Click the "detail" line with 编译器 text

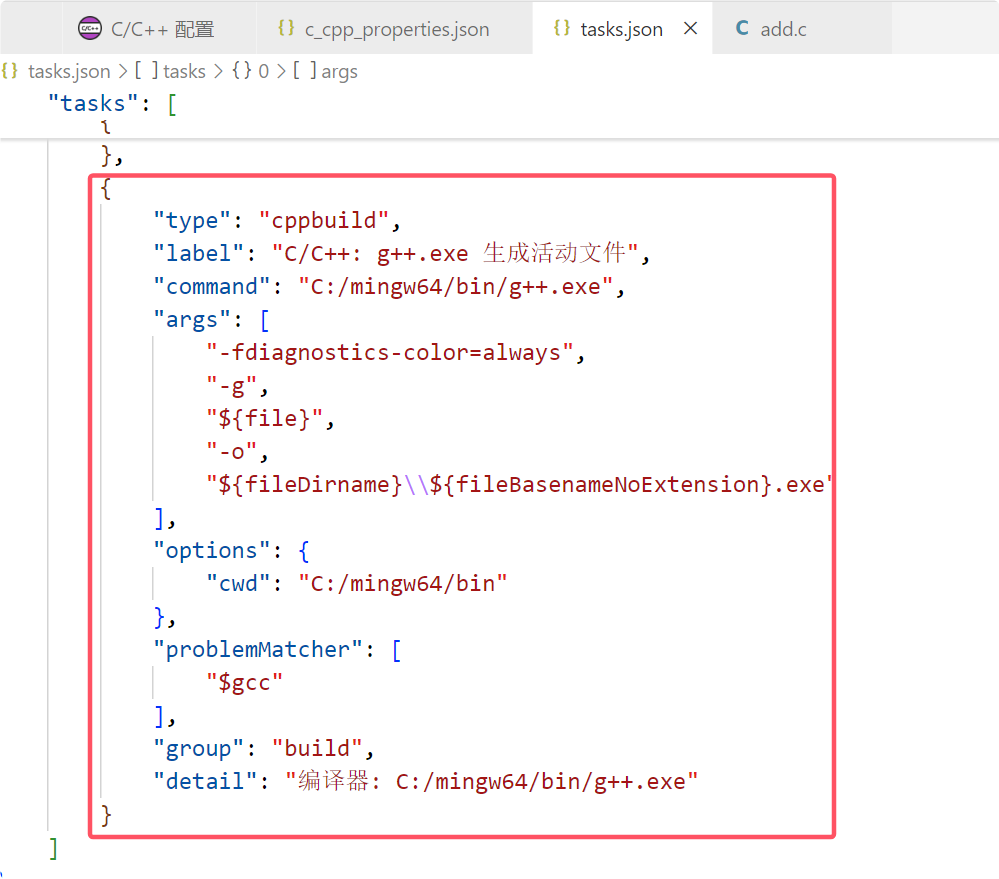(x=426, y=781)
